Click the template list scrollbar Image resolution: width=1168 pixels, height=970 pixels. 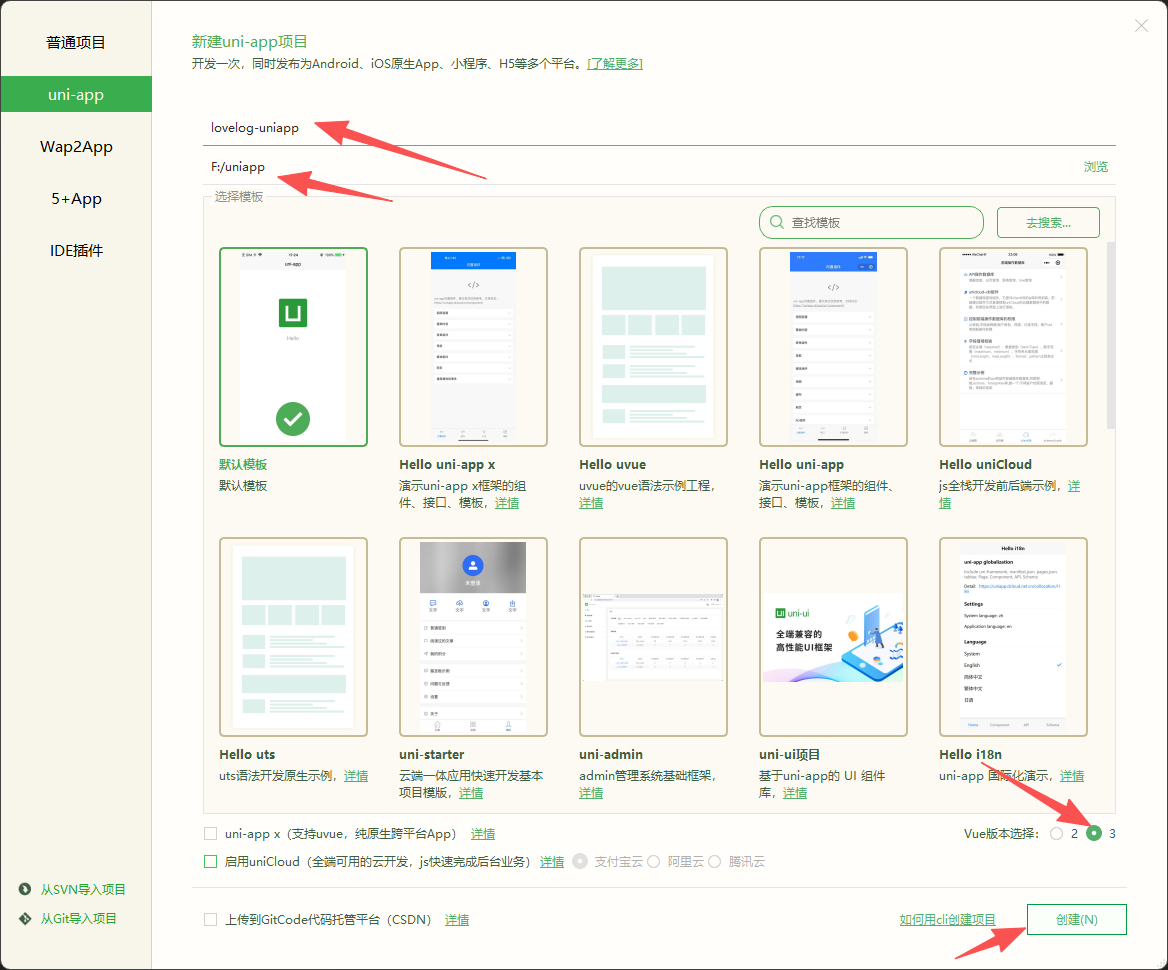point(1111,335)
